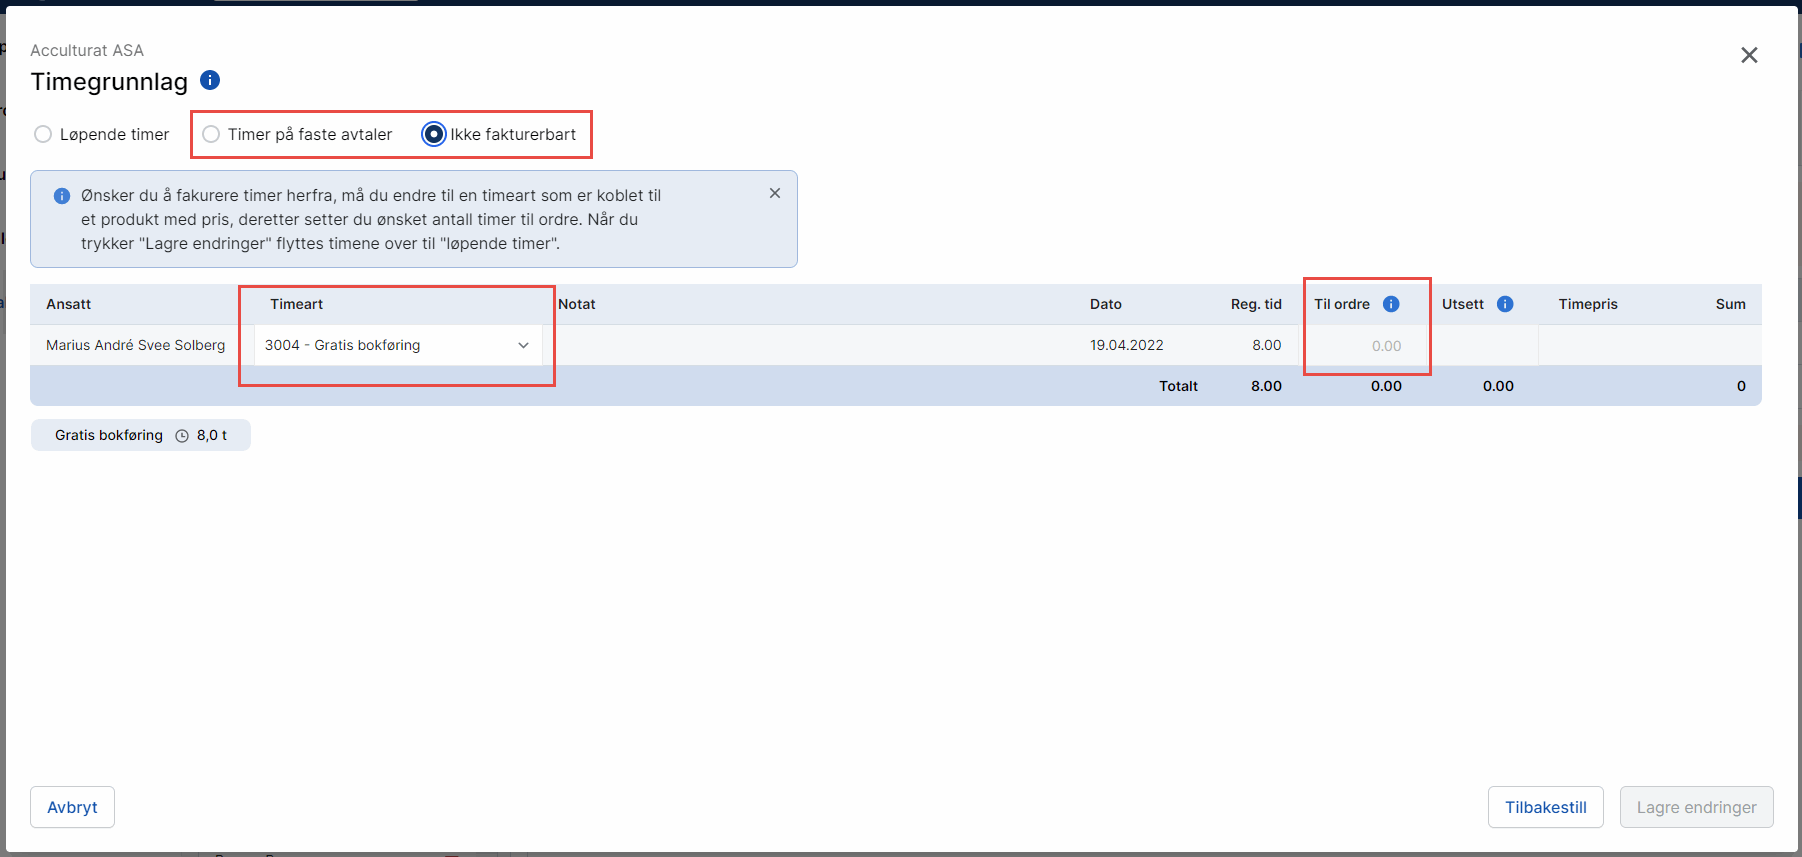Click the Gratis bokføring 8,0 t summary chip
The height and width of the screenshot is (857, 1802).
pos(140,435)
